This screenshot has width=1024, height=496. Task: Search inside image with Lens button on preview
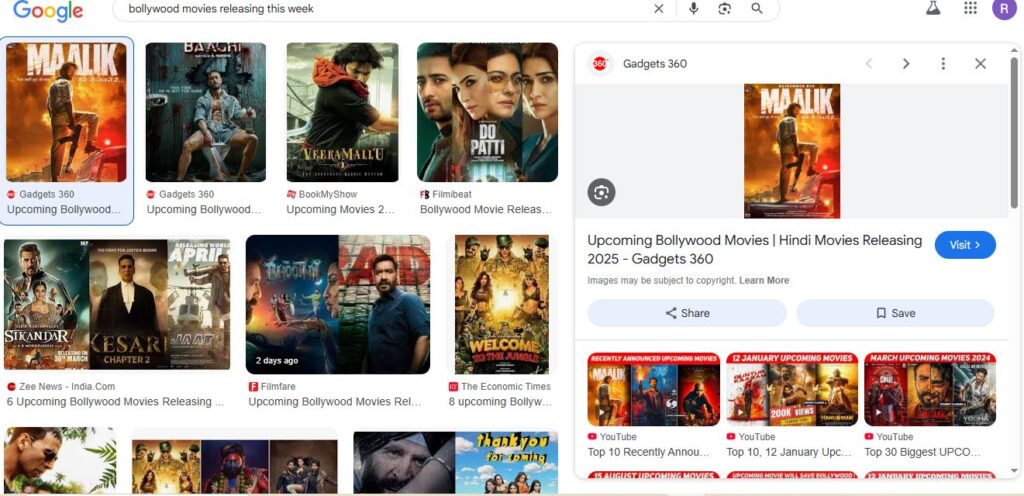tap(601, 192)
